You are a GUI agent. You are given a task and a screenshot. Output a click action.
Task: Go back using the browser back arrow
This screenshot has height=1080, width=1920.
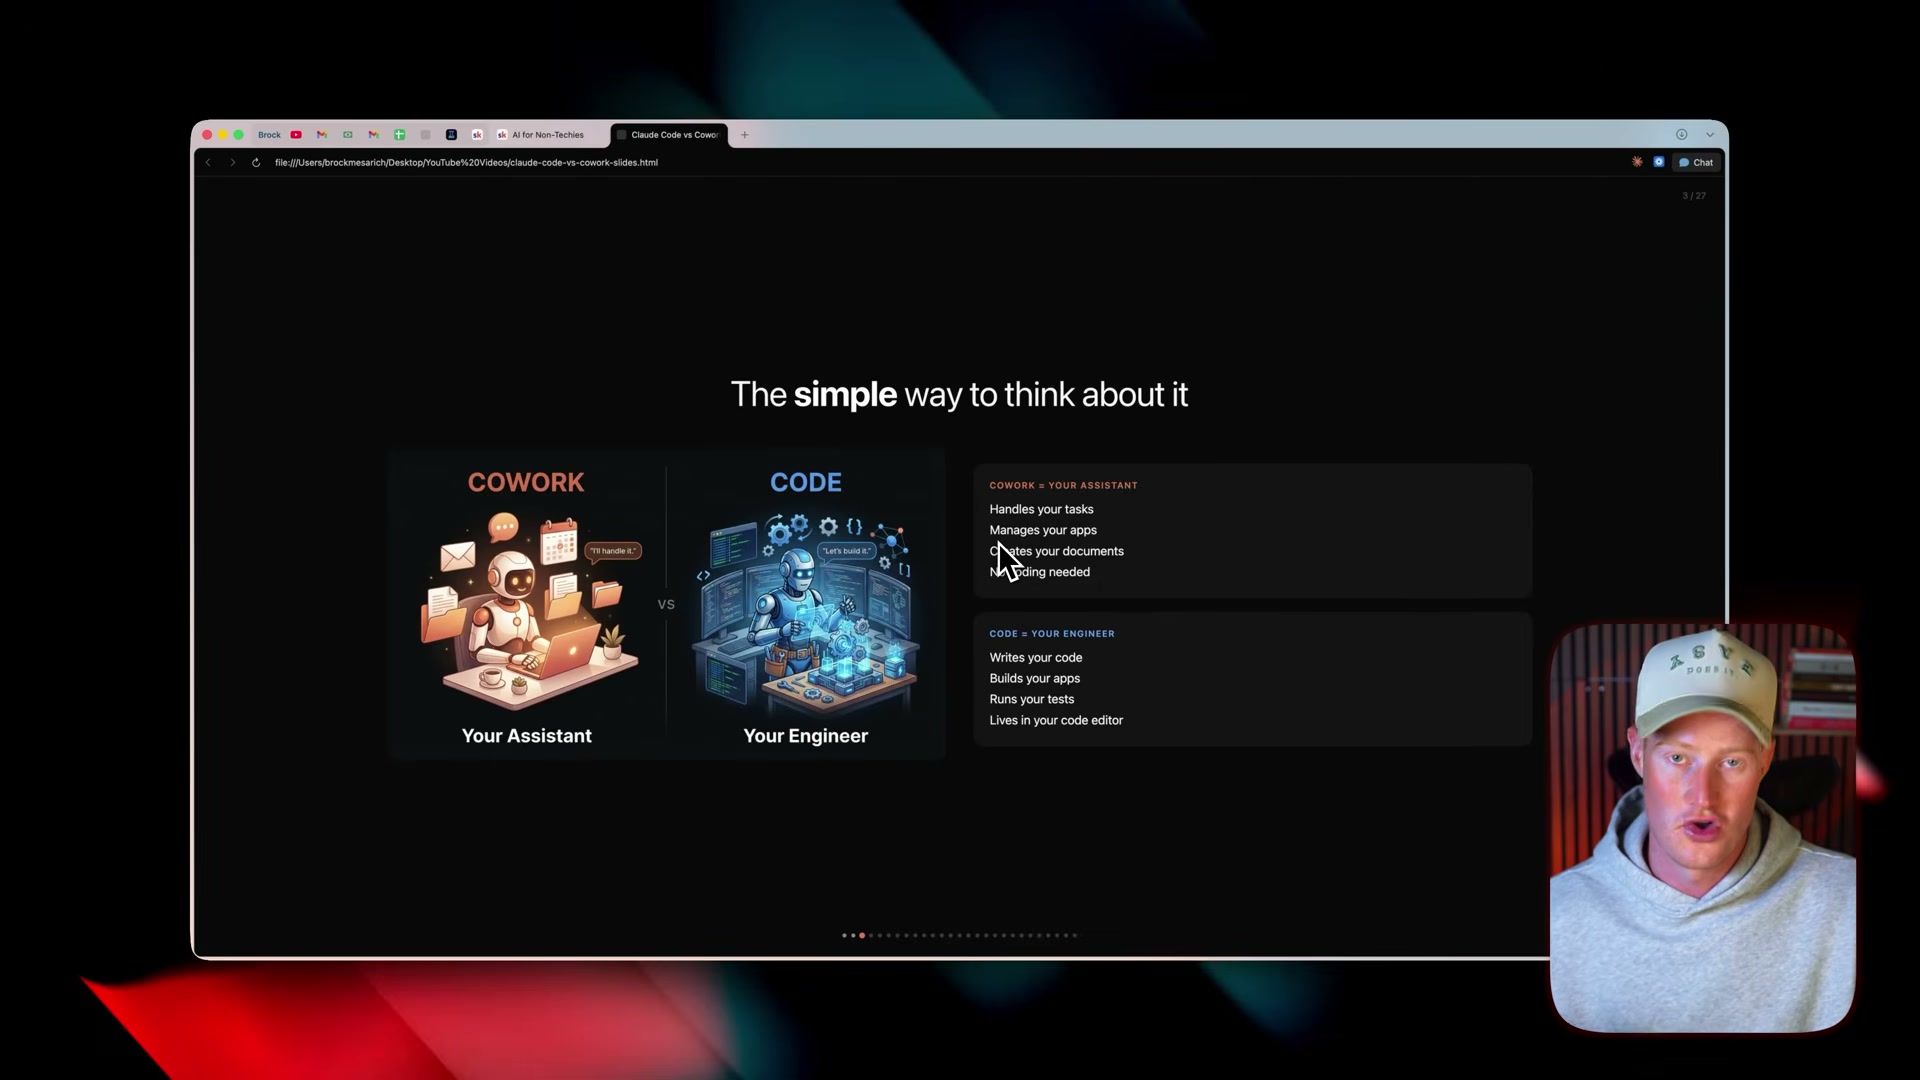pos(208,162)
